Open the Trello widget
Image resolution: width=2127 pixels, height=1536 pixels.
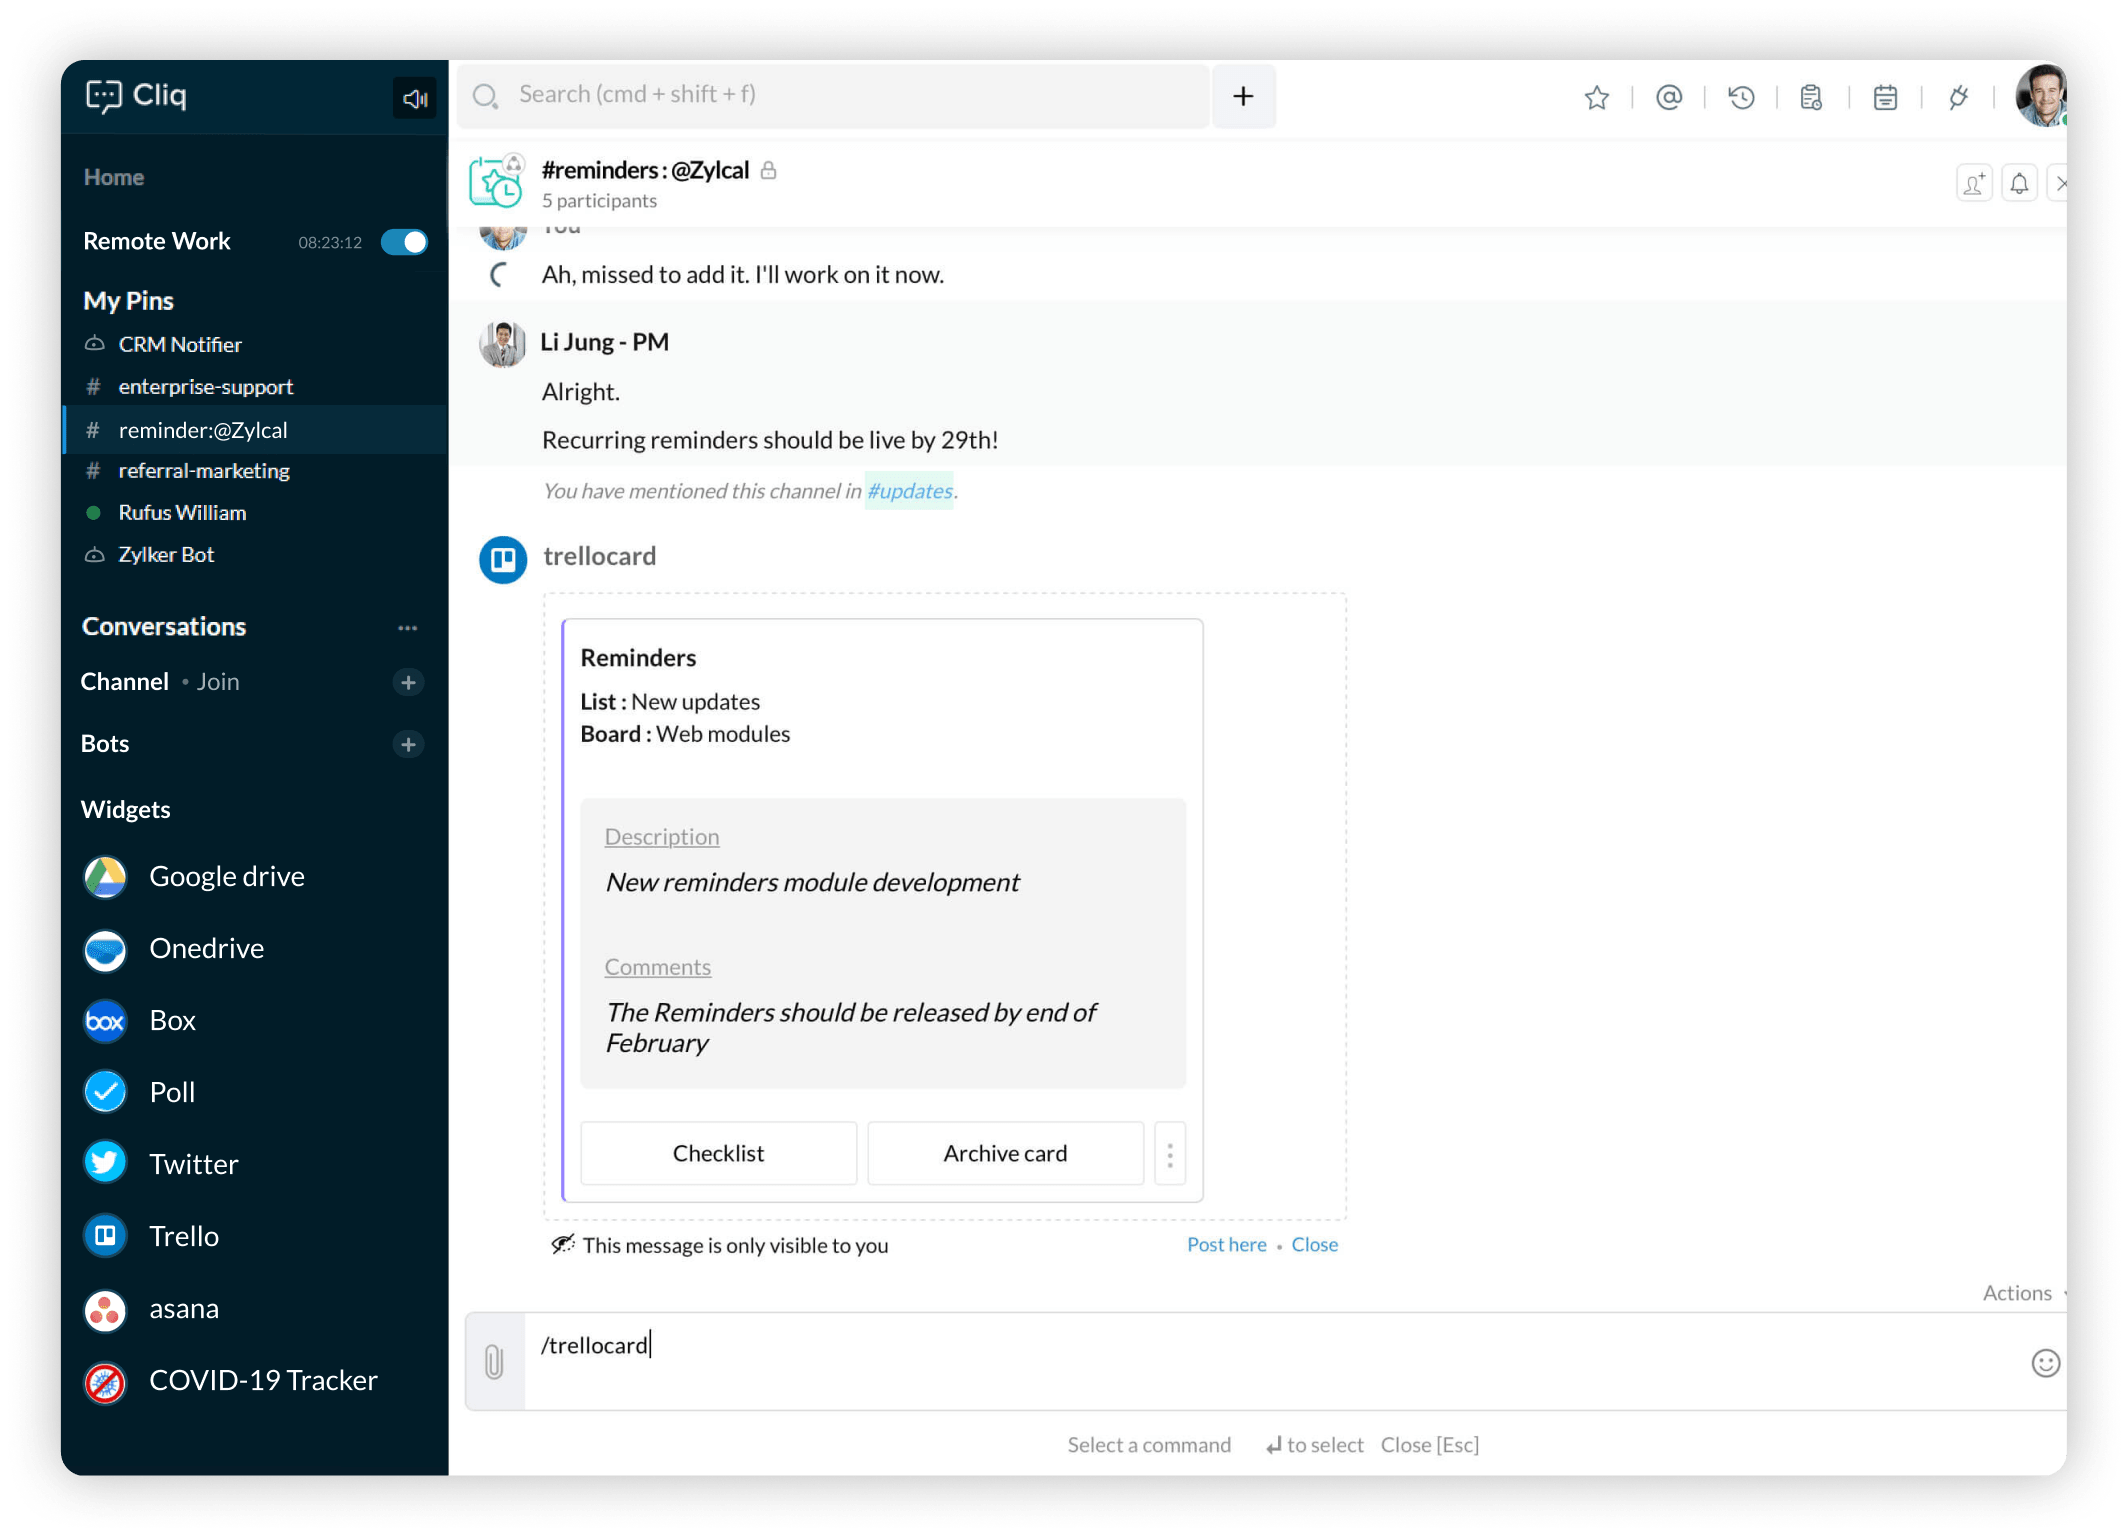(152, 1237)
